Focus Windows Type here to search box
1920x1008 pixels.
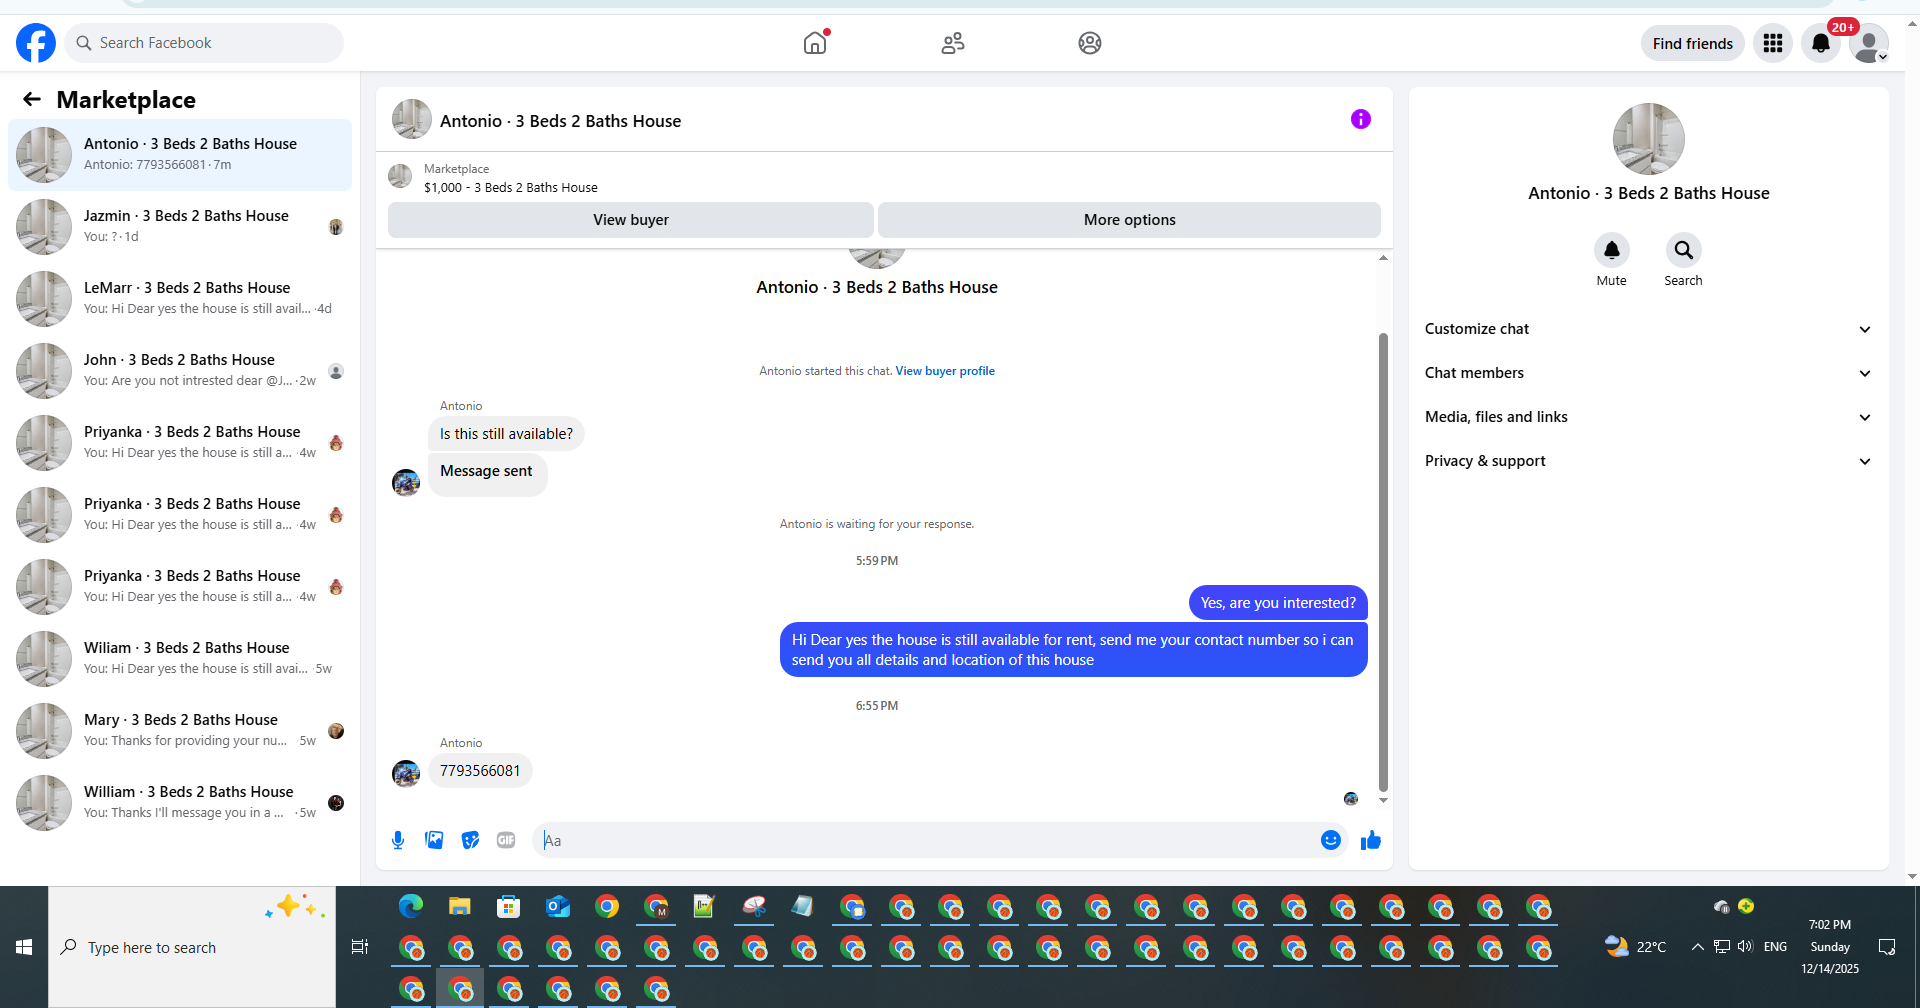(192, 947)
